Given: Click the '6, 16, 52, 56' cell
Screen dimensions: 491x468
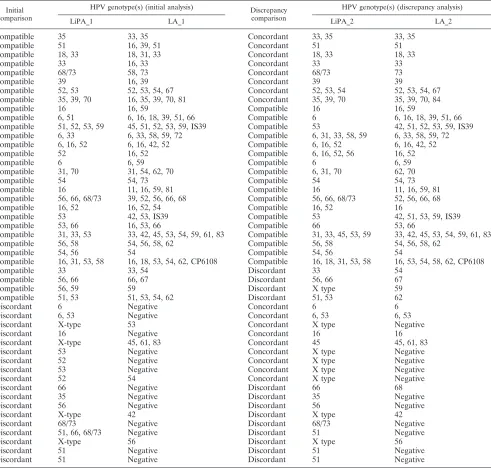Looking at the screenshot, I should click(x=333, y=154).
